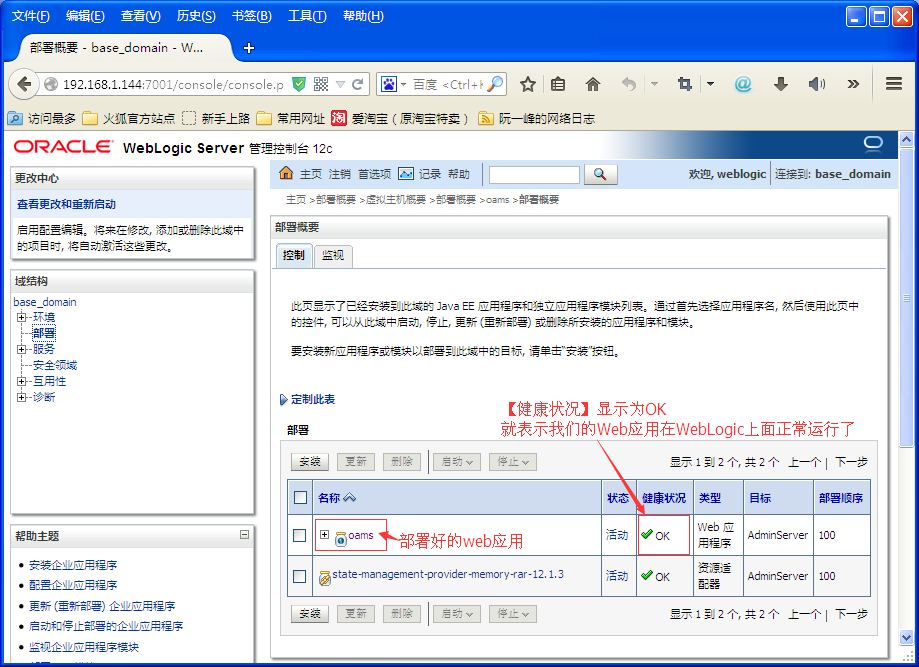Go to browser home page icon

[593, 84]
